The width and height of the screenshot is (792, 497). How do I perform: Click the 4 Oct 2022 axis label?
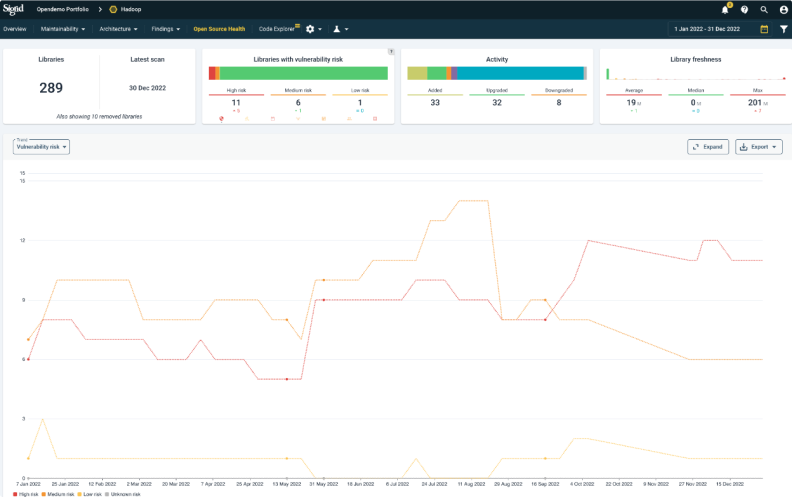(x=582, y=484)
